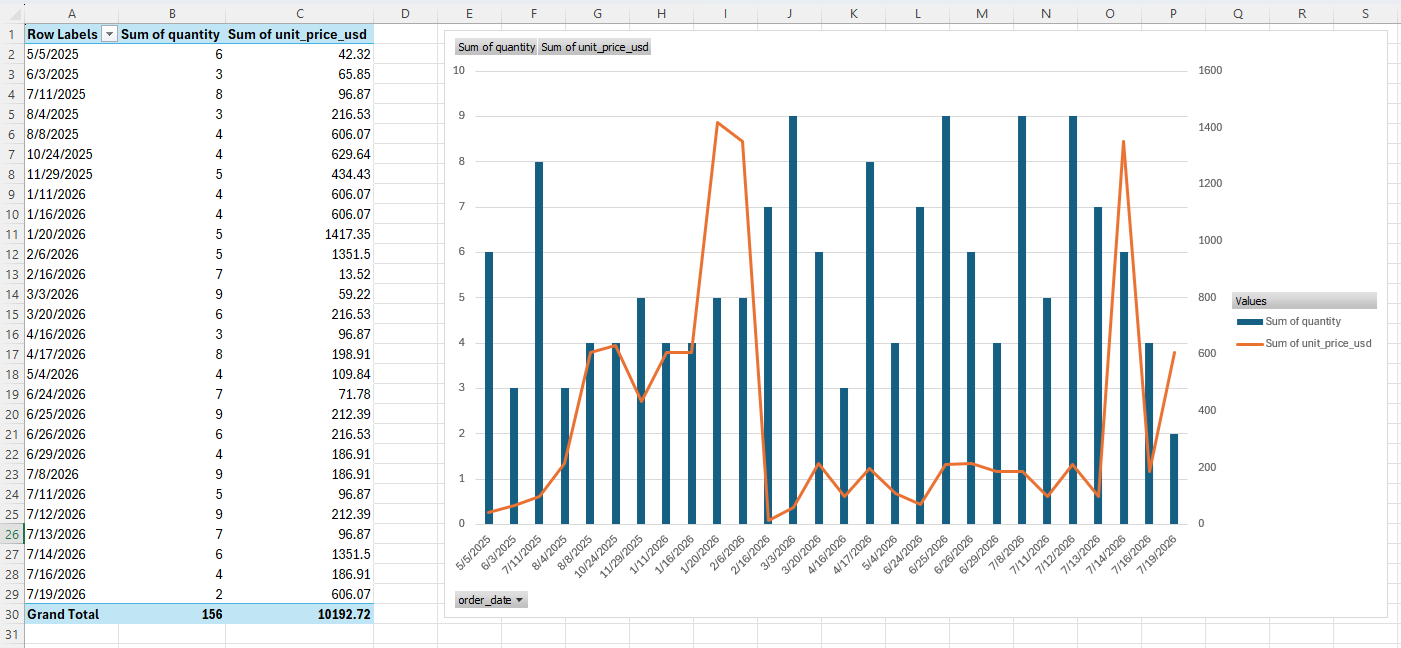This screenshot has width=1401, height=648.
Task: Click the 10 label on primary axis
Action: [x=459, y=71]
